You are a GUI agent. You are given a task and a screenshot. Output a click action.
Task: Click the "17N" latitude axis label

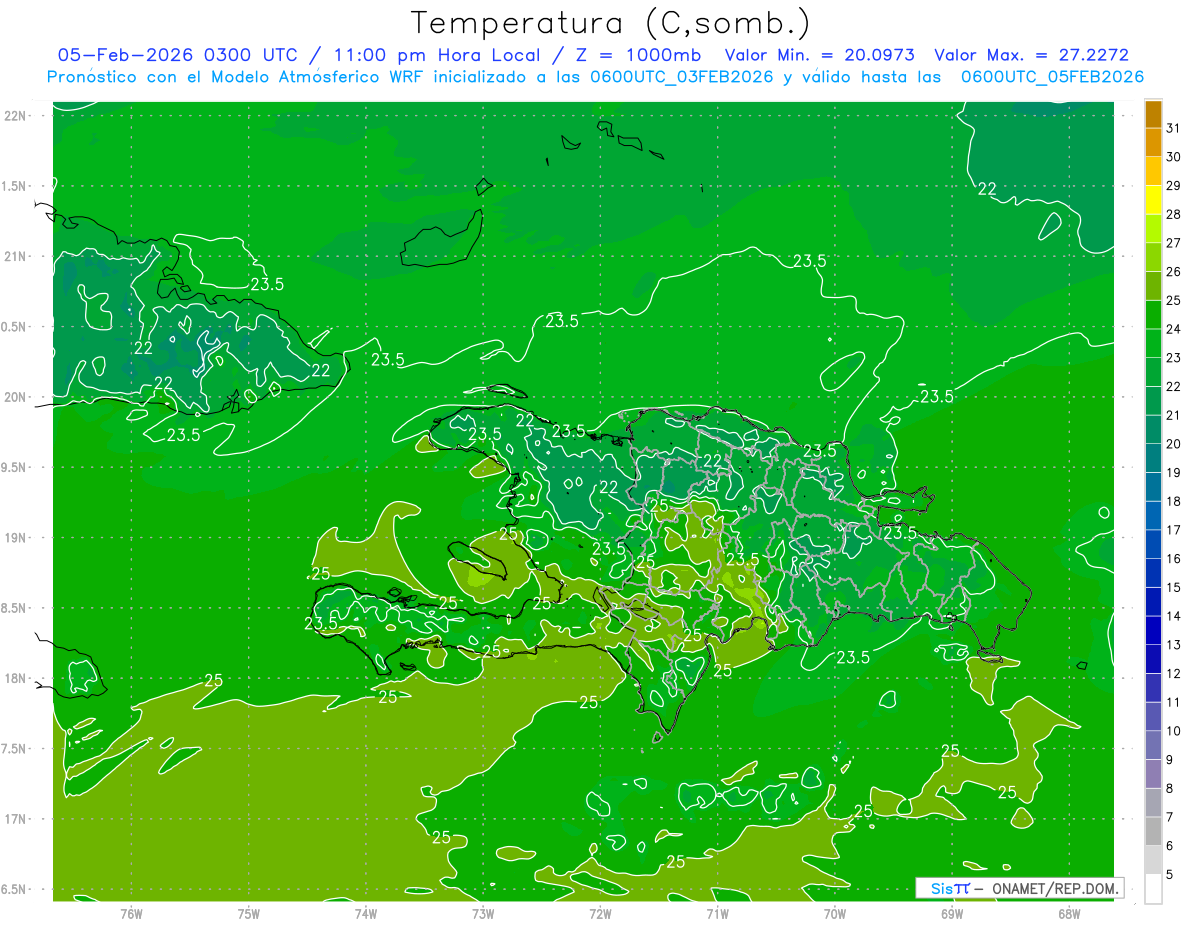pos(16,820)
